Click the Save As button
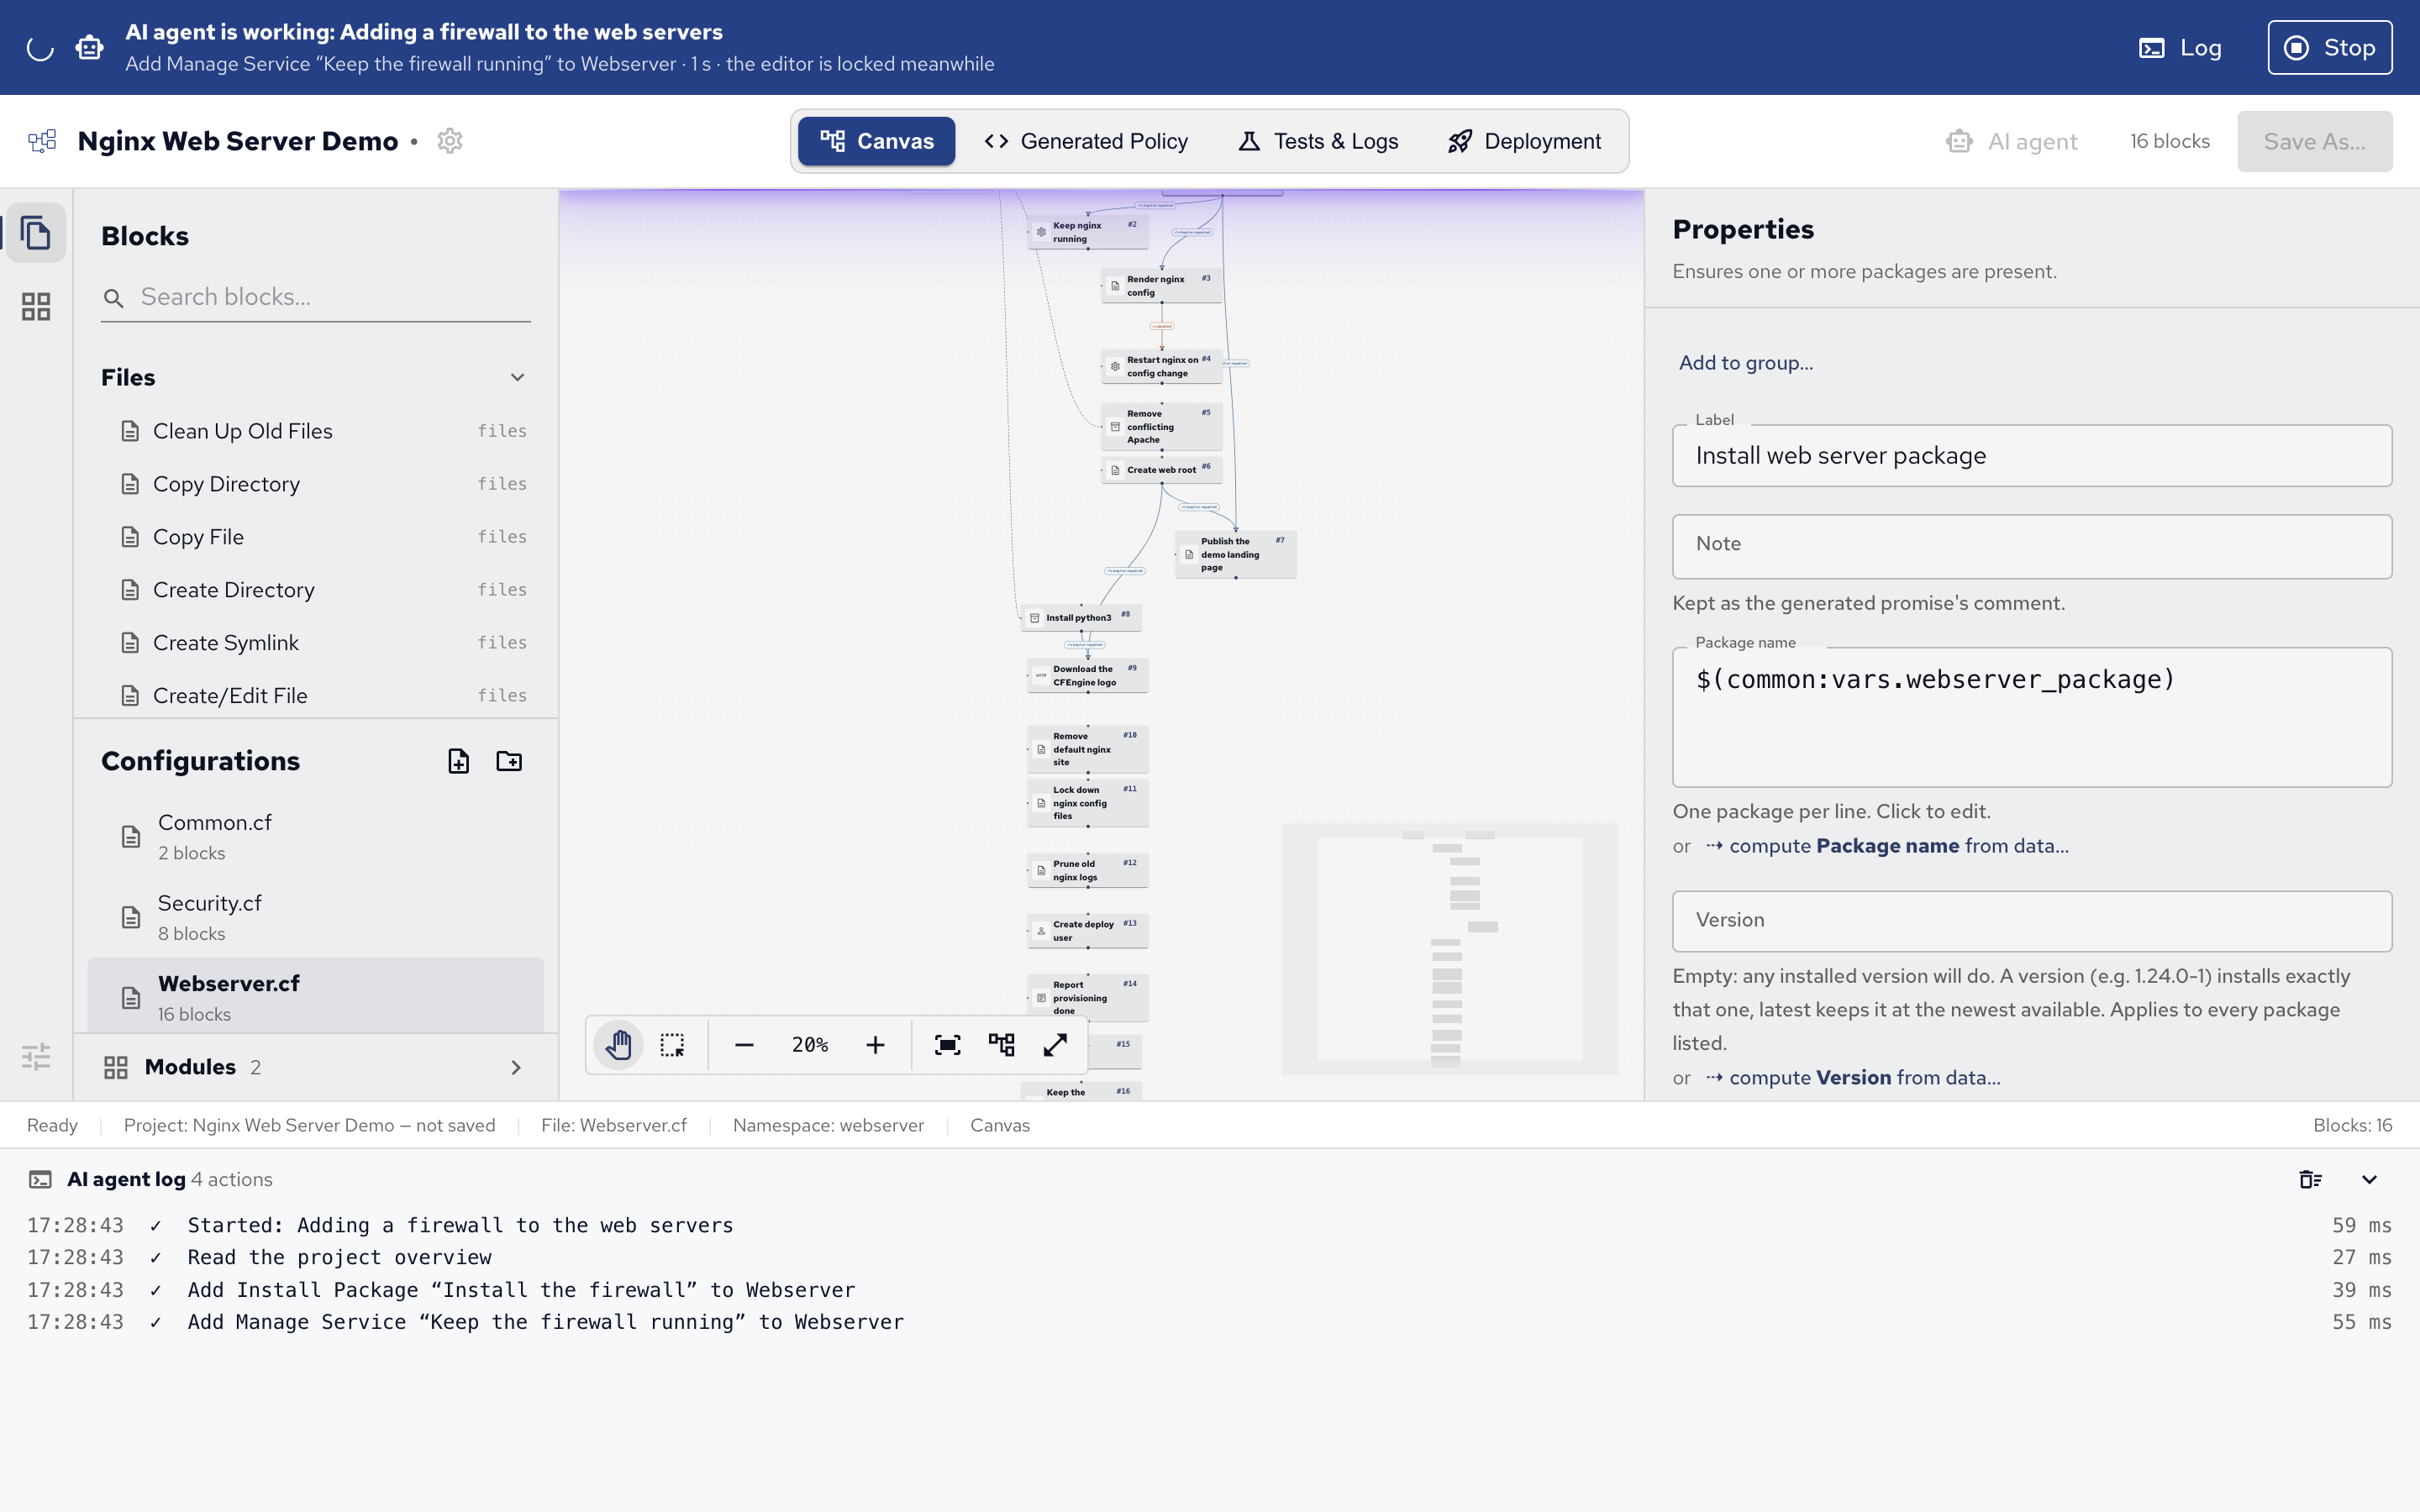Image resolution: width=2420 pixels, height=1512 pixels. point(2314,141)
